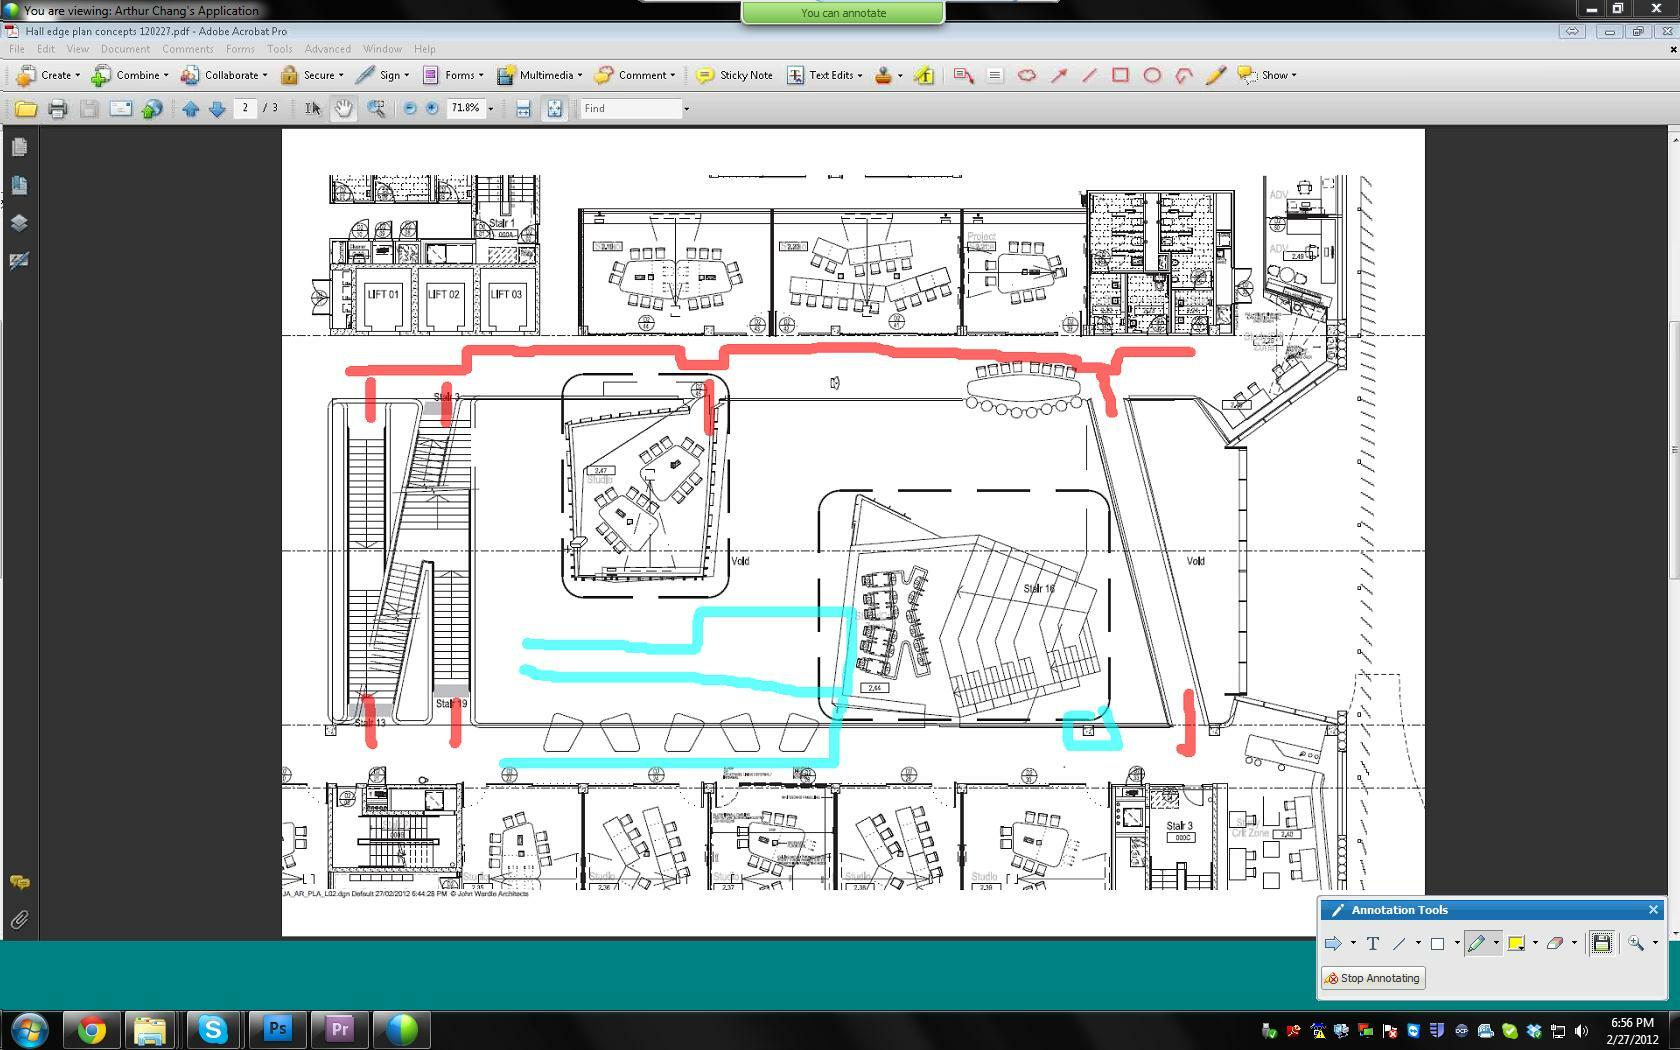Select the Text tool in Annotation Tools
The height and width of the screenshot is (1050, 1680).
(1373, 943)
